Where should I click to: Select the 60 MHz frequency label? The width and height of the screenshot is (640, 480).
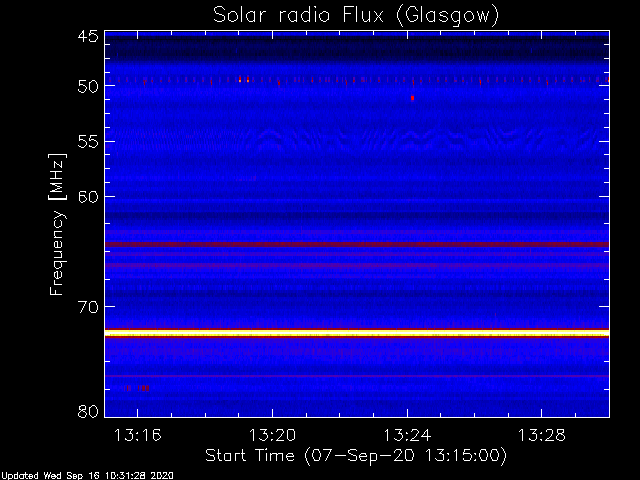pos(88,197)
